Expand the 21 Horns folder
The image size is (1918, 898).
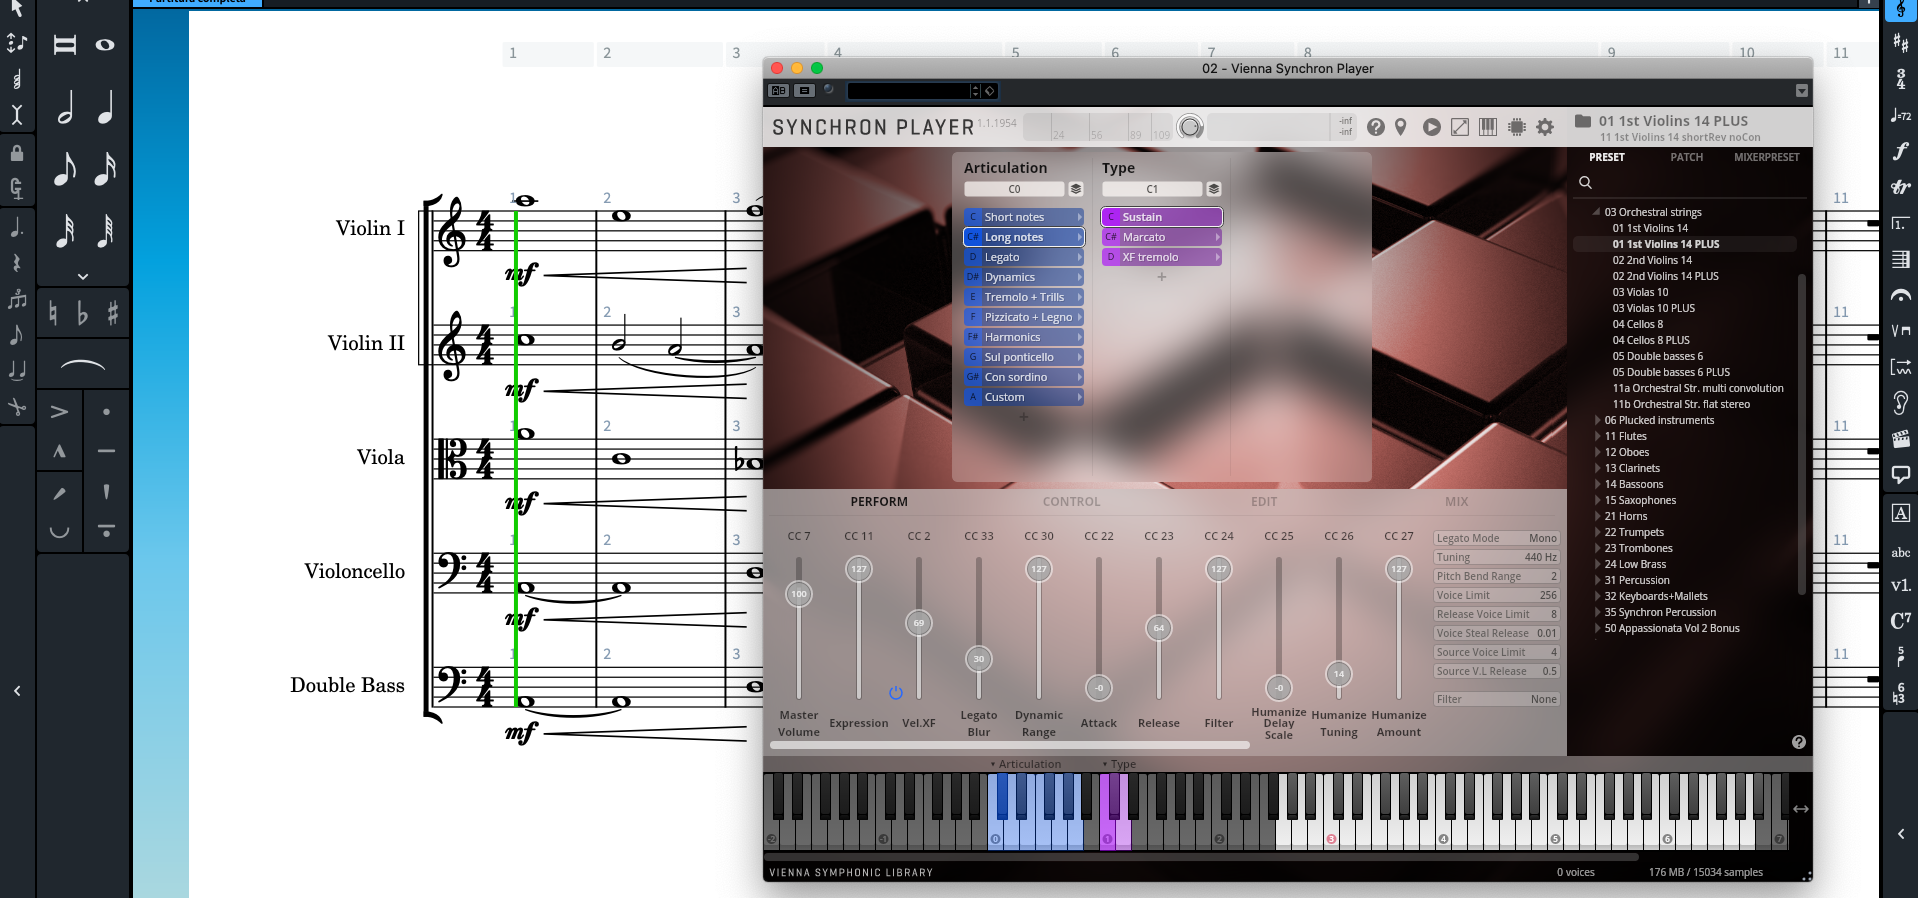(1597, 516)
